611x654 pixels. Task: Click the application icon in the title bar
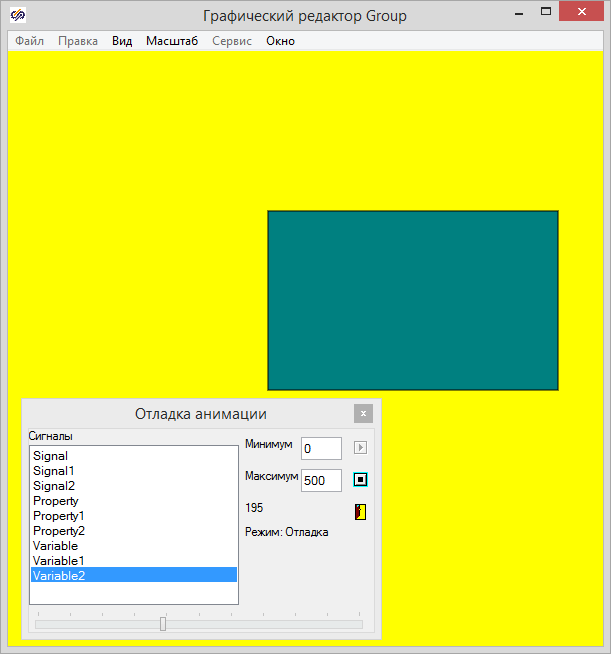18,16
